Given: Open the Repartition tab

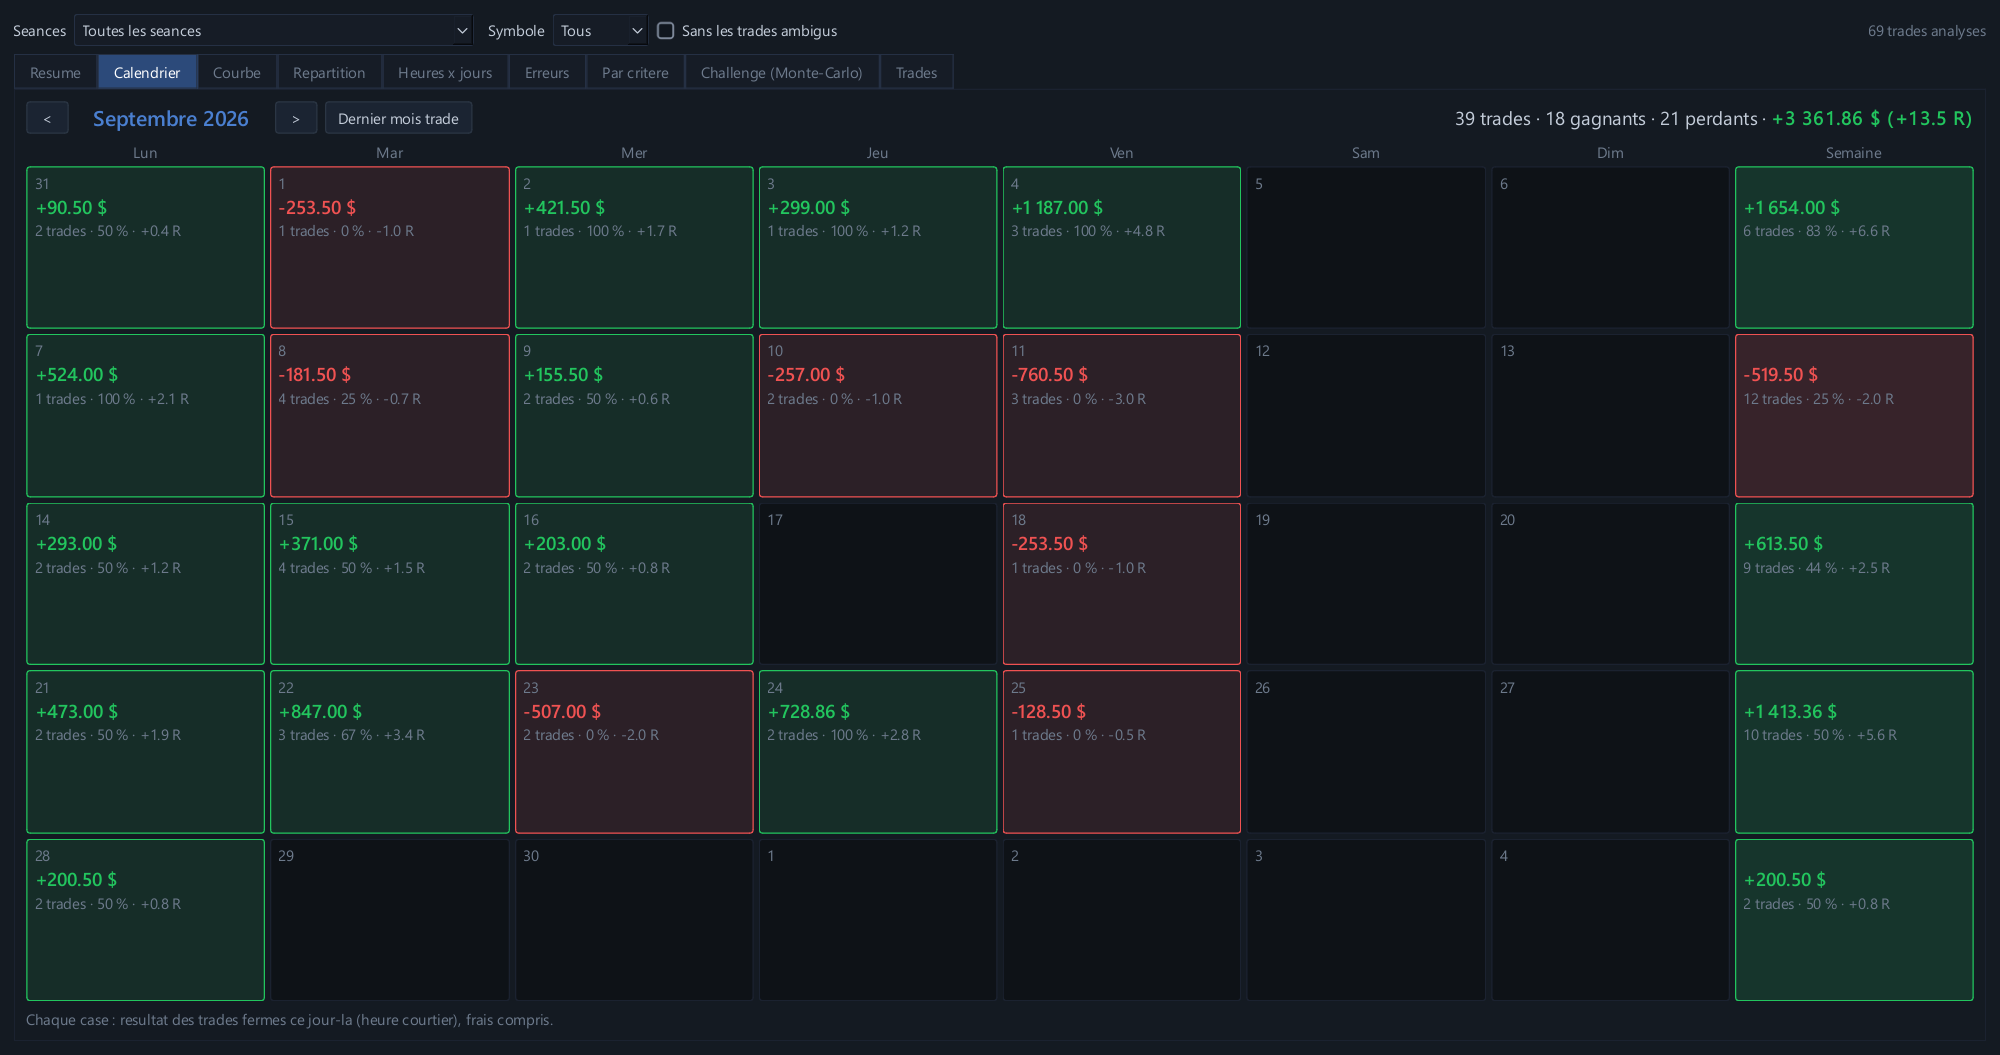Looking at the screenshot, I should pyautogui.click(x=329, y=72).
